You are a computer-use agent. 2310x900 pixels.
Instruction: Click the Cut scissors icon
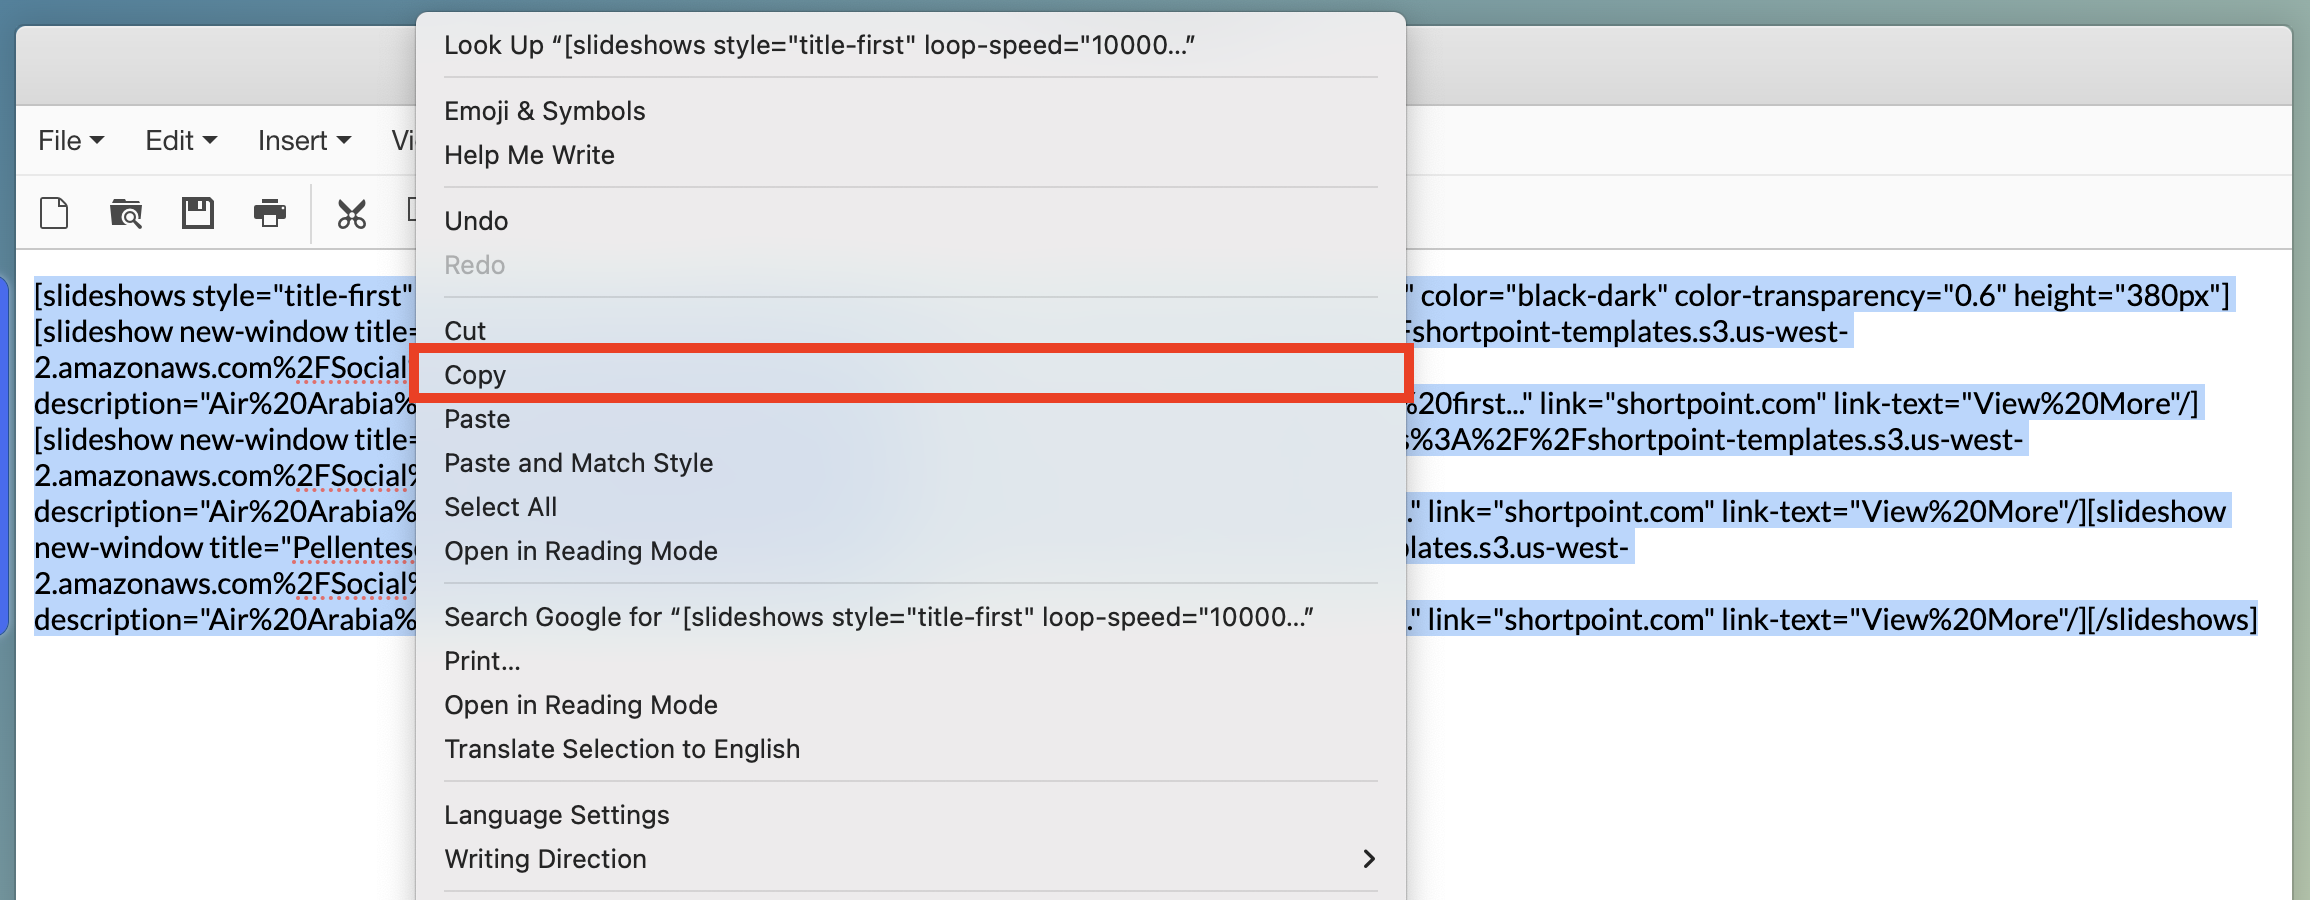point(352,213)
